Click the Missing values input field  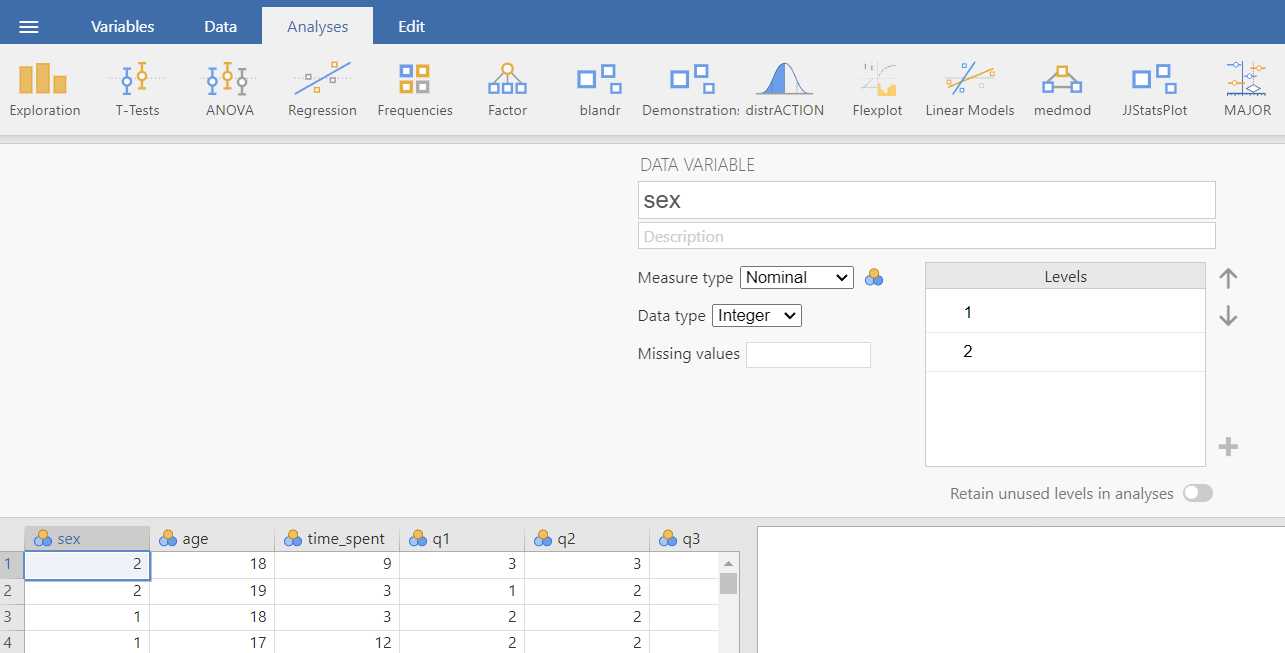coord(808,354)
